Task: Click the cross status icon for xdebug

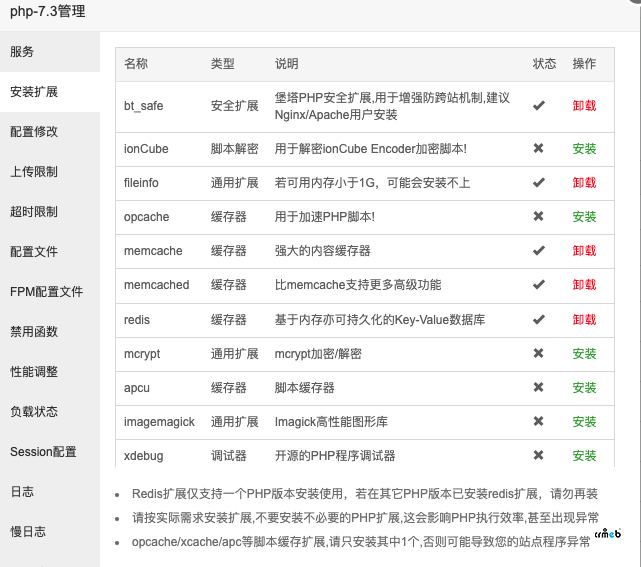Action: 539,456
